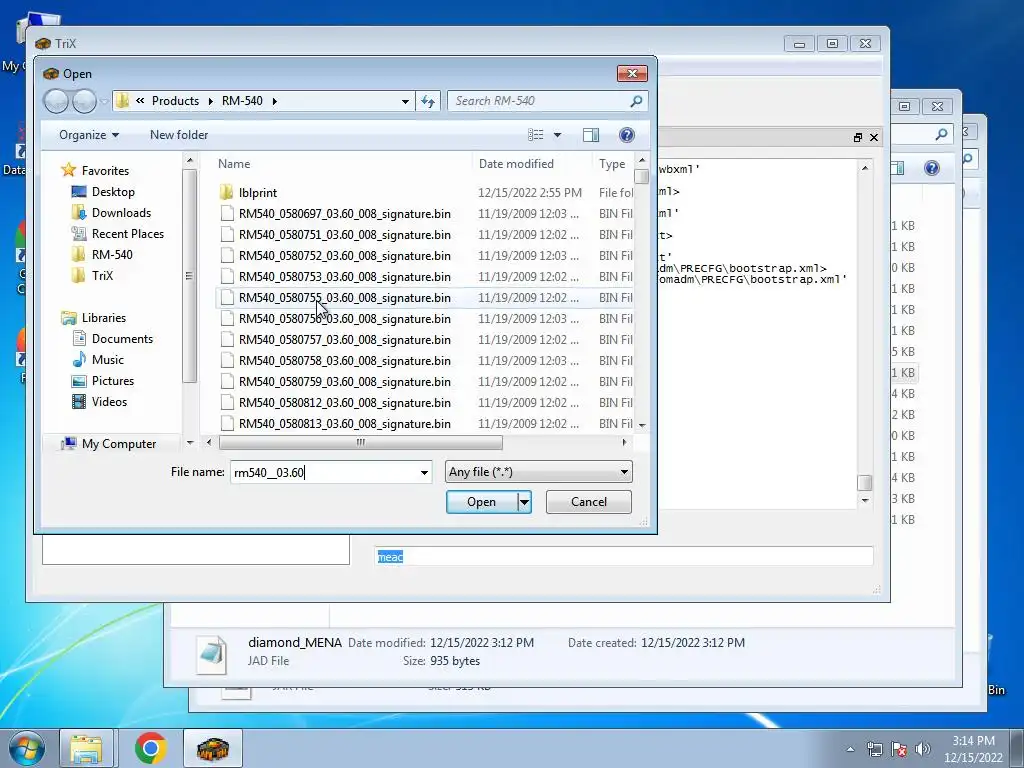Screen dimensions: 1024x768
Task: Click navigation pane scrollbar thumb
Action: (189, 276)
